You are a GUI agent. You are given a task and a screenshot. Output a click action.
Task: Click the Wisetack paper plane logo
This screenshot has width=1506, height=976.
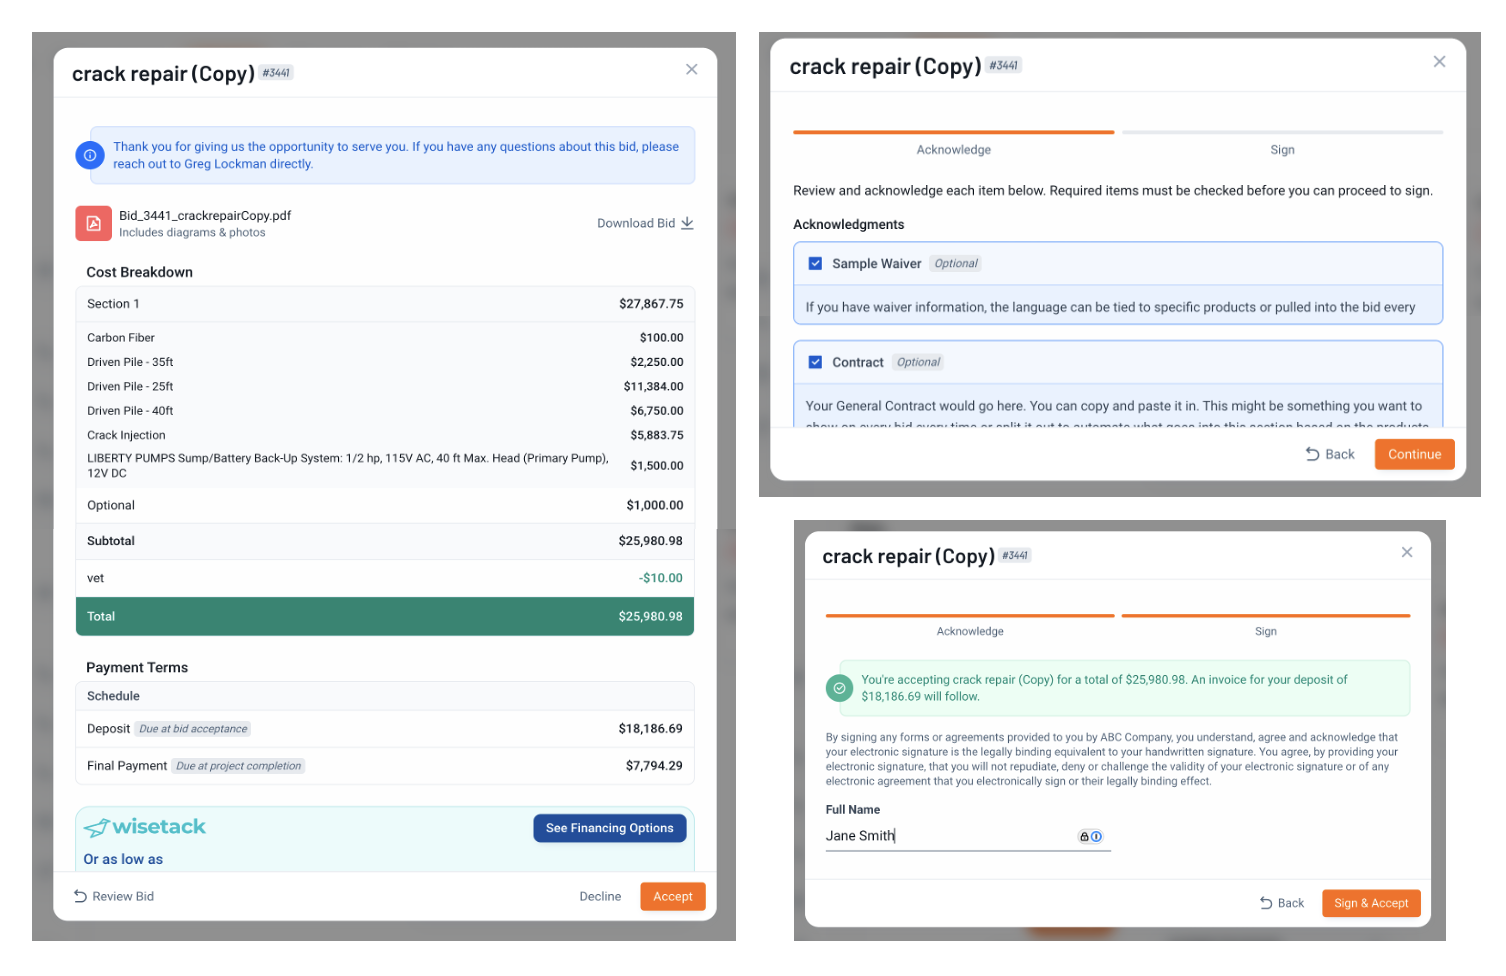[96, 828]
